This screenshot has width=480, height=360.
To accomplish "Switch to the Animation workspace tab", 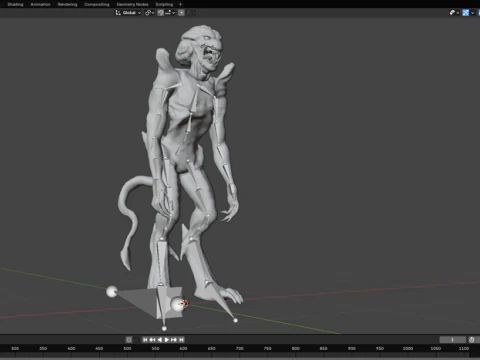I will click(40, 4).
